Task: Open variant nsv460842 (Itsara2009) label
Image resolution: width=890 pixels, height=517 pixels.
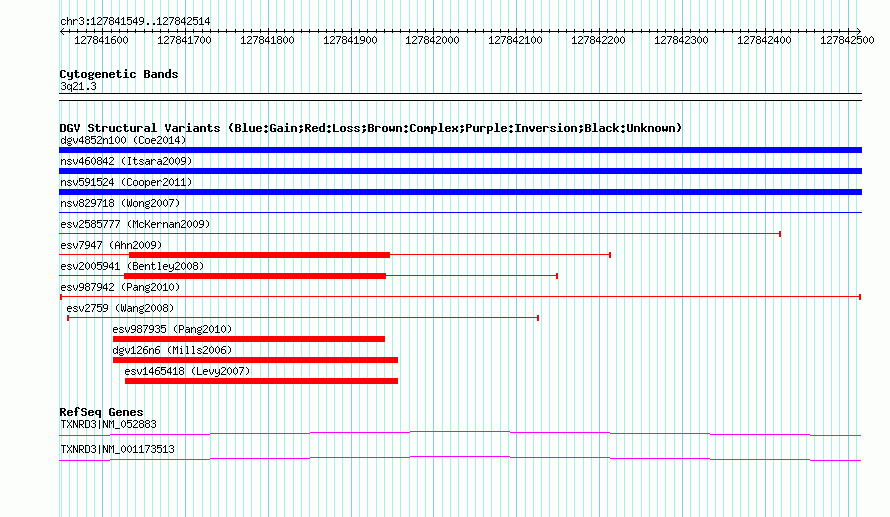Action: 126,161
